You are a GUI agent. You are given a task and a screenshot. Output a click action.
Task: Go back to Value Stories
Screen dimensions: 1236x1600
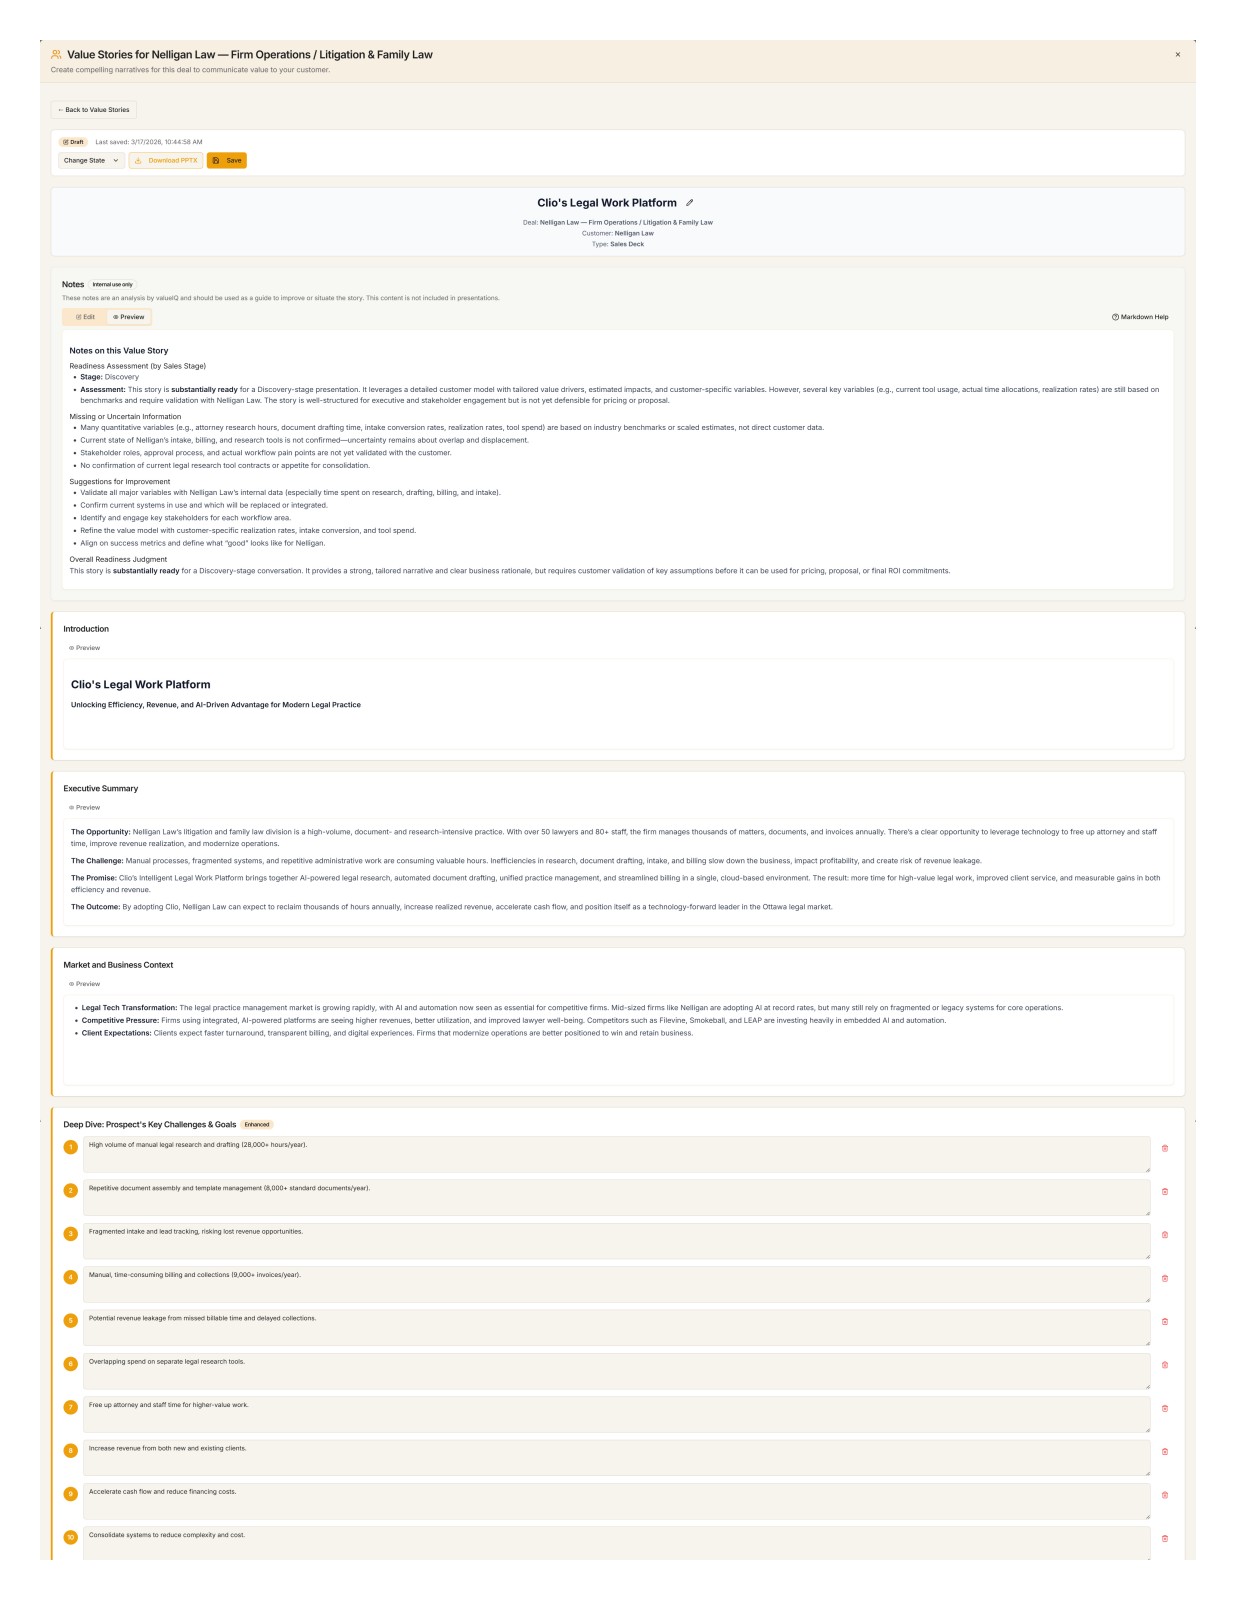pyautogui.click(x=94, y=110)
